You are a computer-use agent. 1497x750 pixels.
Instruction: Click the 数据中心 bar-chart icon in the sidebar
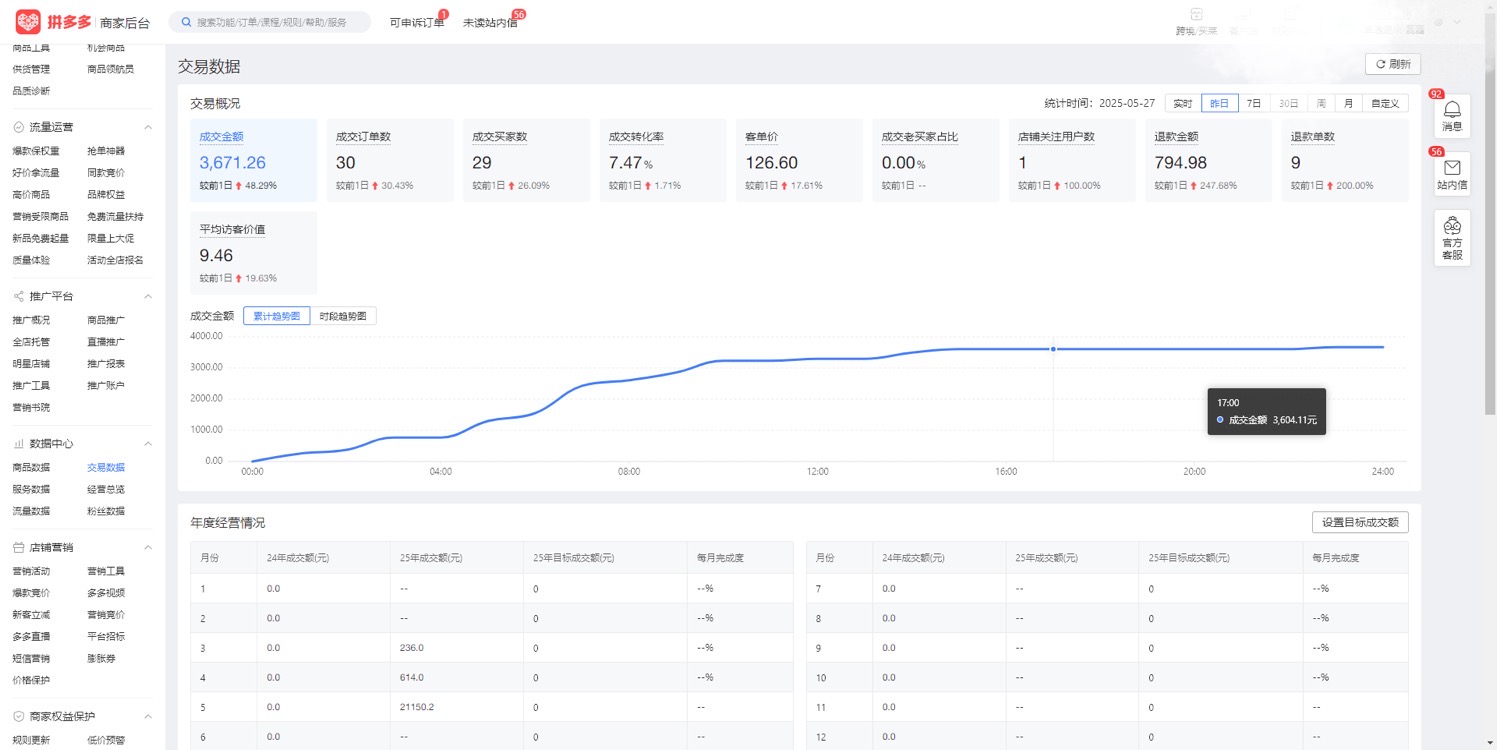tap(19, 443)
